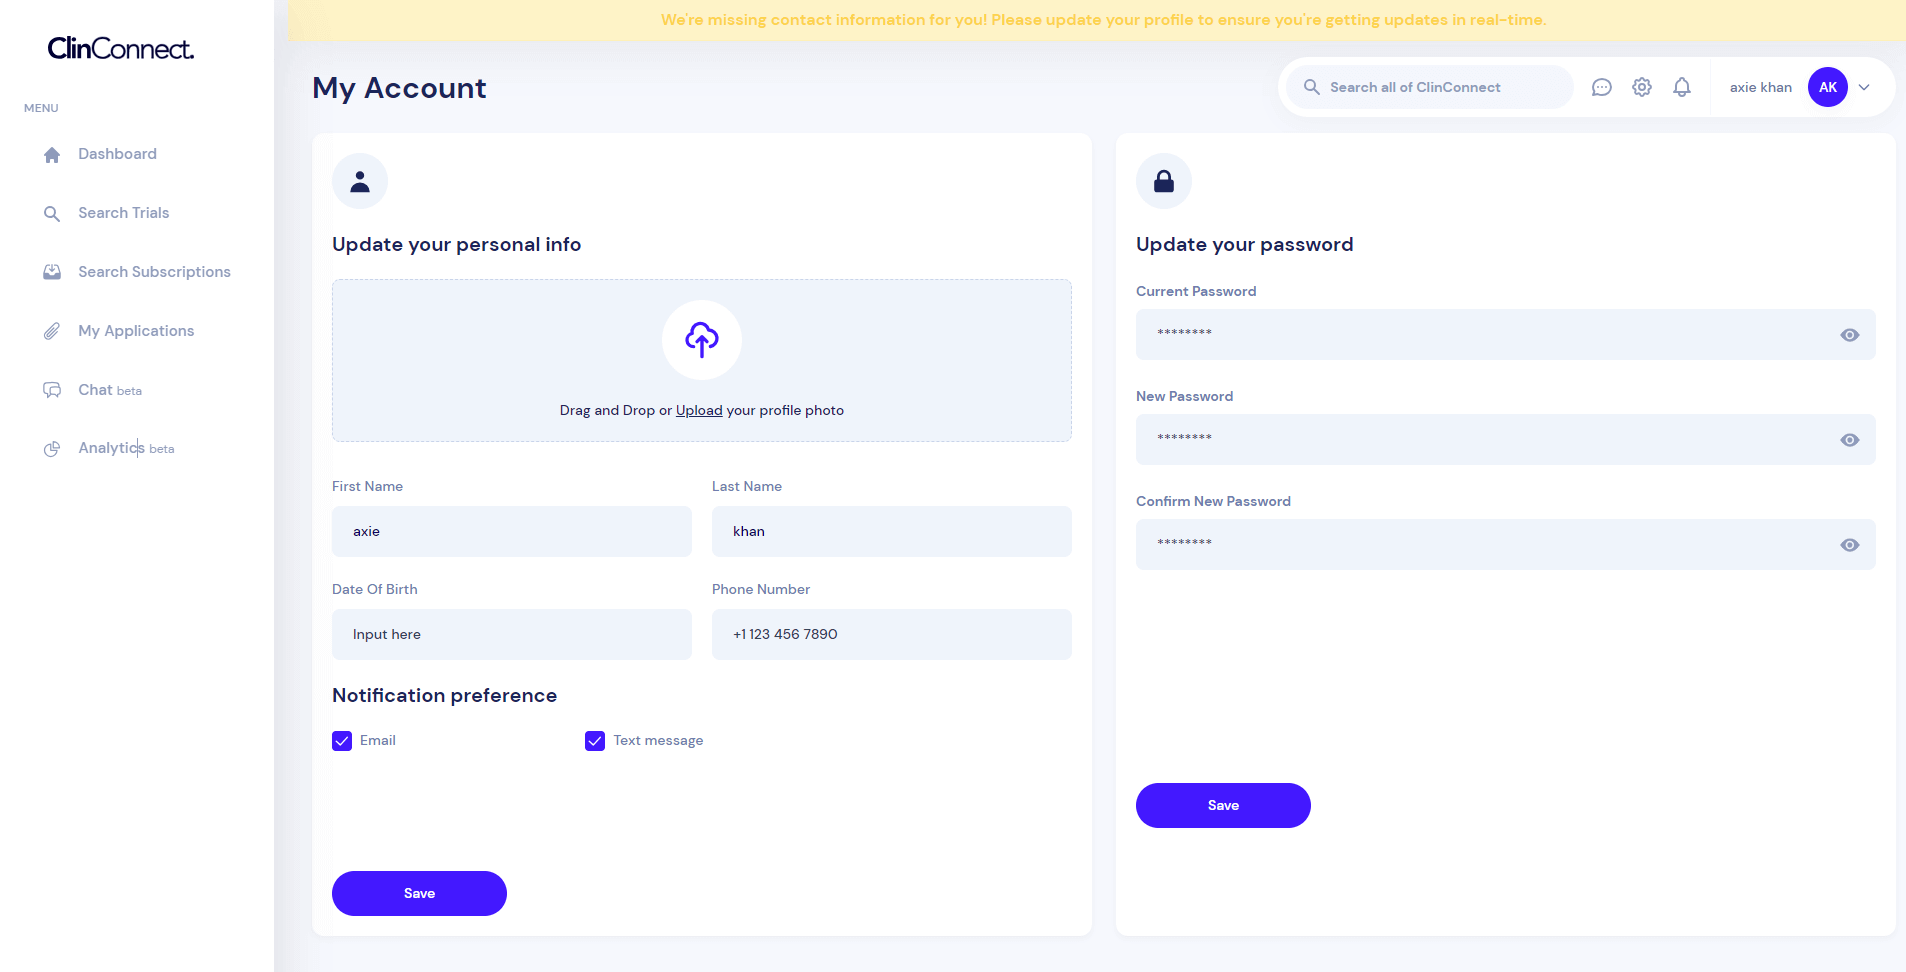Click the Upload link for profile photo
The height and width of the screenshot is (972, 1906).
click(x=698, y=410)
